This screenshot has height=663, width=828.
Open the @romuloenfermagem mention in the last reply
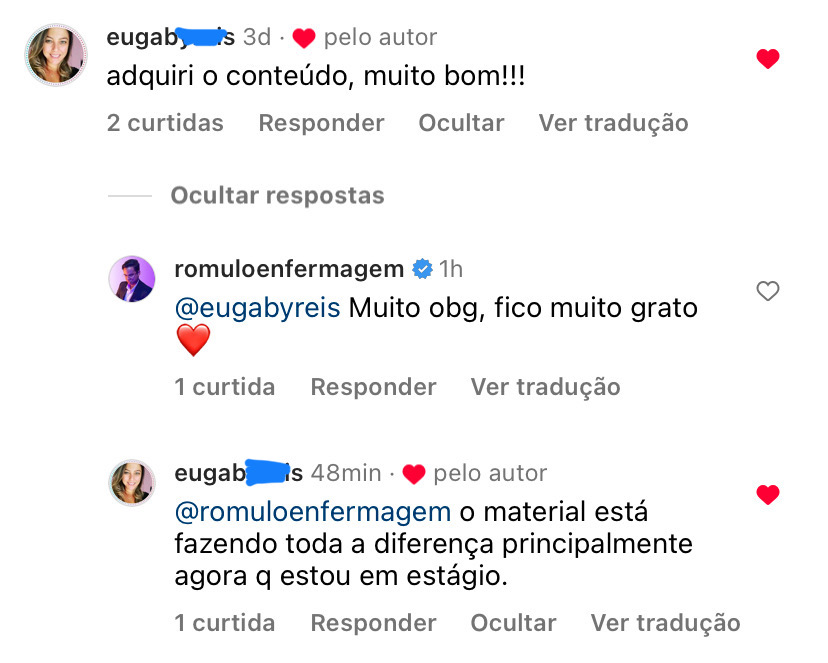pyautogui.click(x=312, y=512)
